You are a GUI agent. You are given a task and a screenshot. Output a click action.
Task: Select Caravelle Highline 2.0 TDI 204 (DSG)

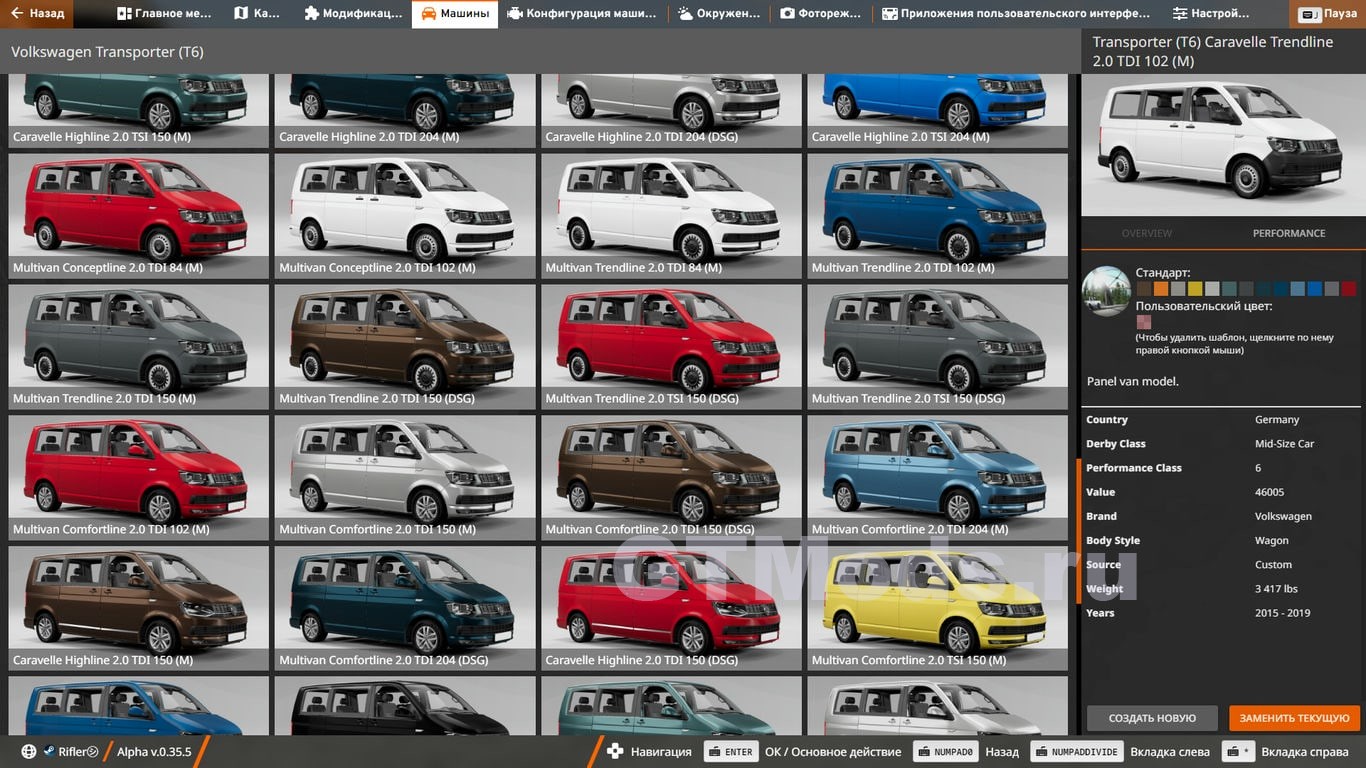tap(671, 110)
